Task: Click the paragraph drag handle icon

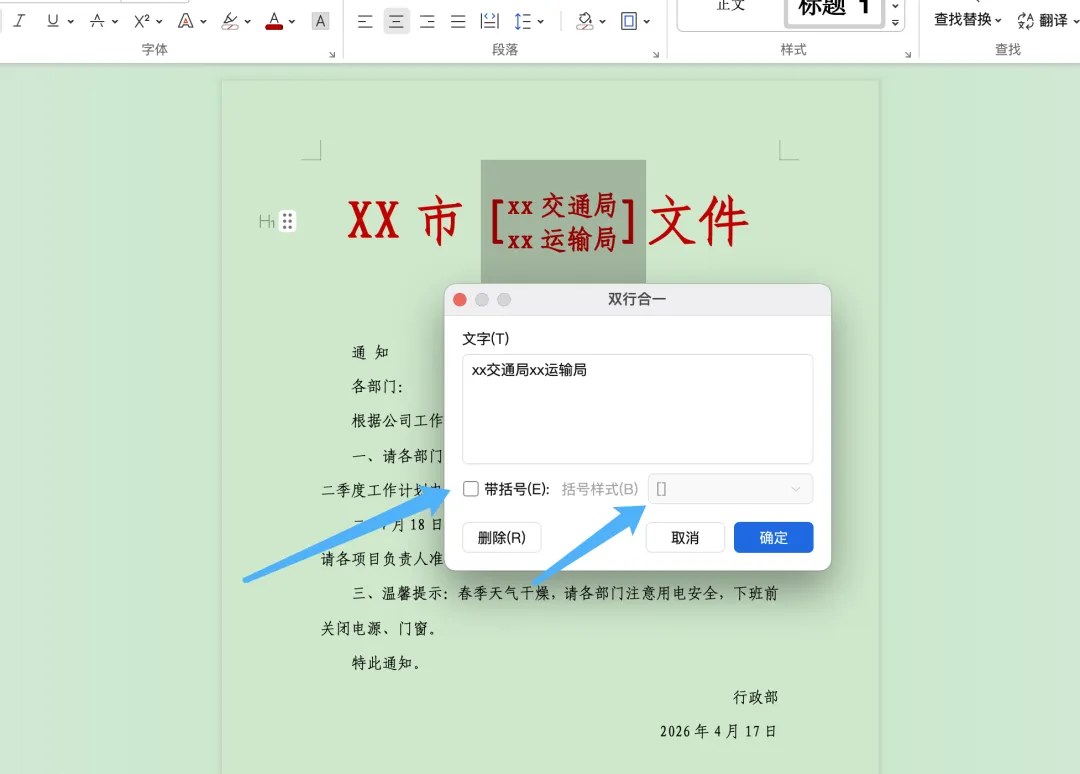Action: (287, 221)
